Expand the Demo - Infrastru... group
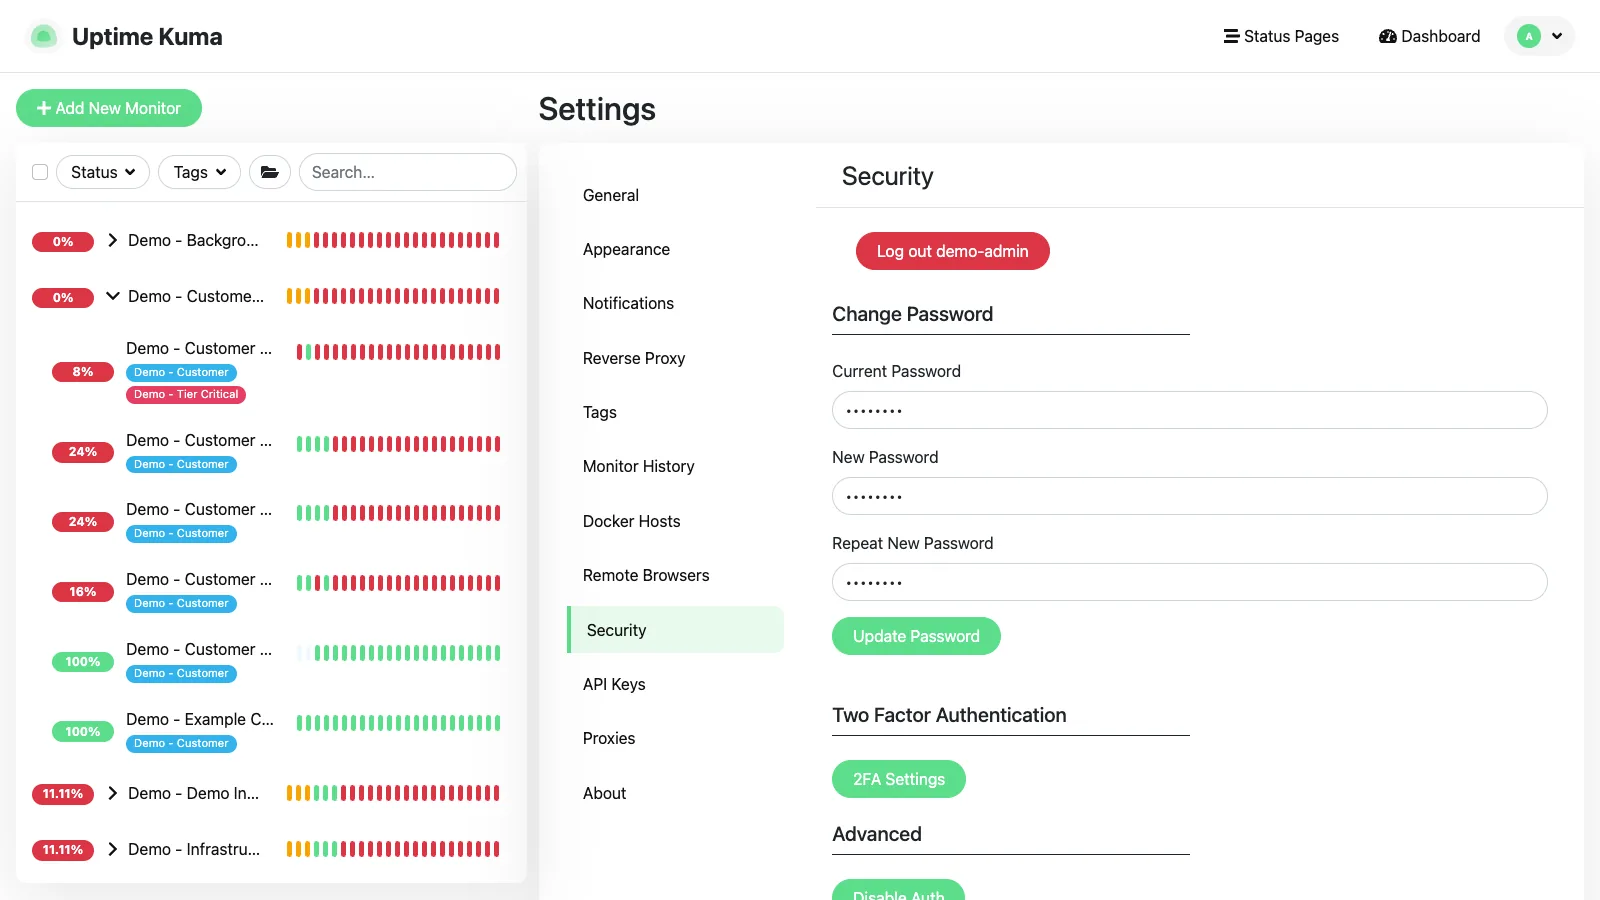This screenshot has height=900, width=1600. 113,849
